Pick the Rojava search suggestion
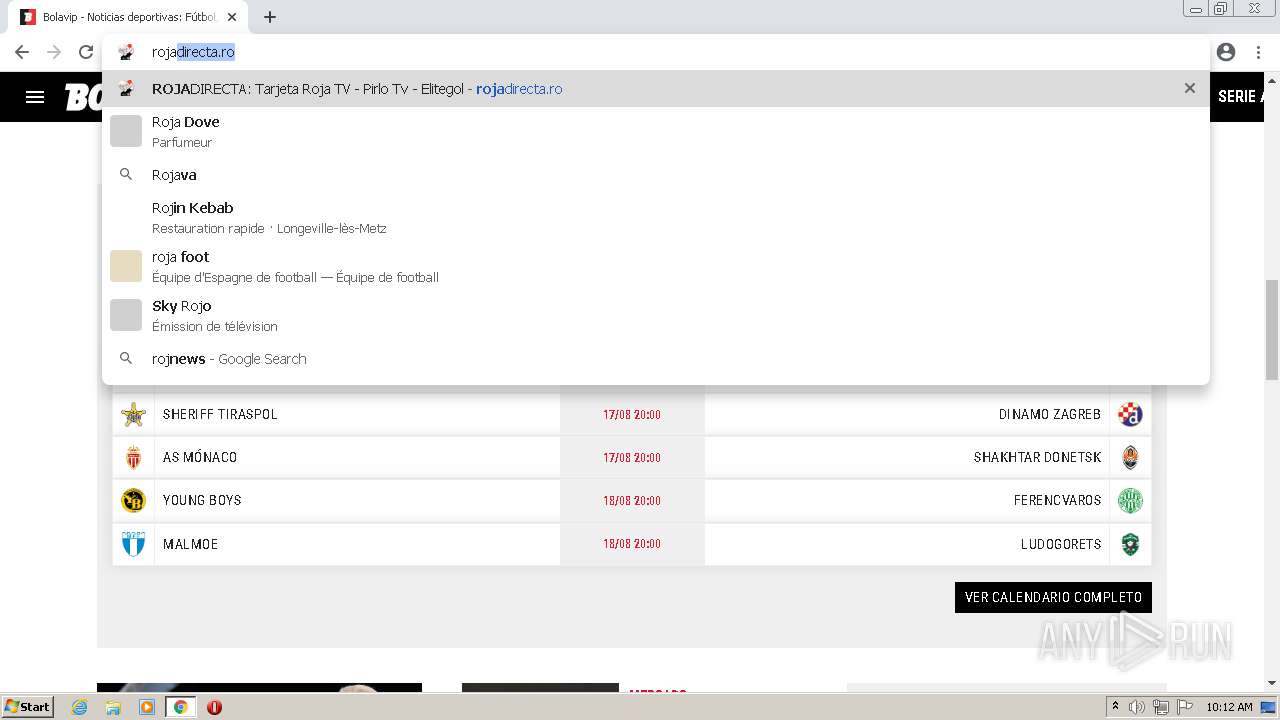 pos(655,175)
